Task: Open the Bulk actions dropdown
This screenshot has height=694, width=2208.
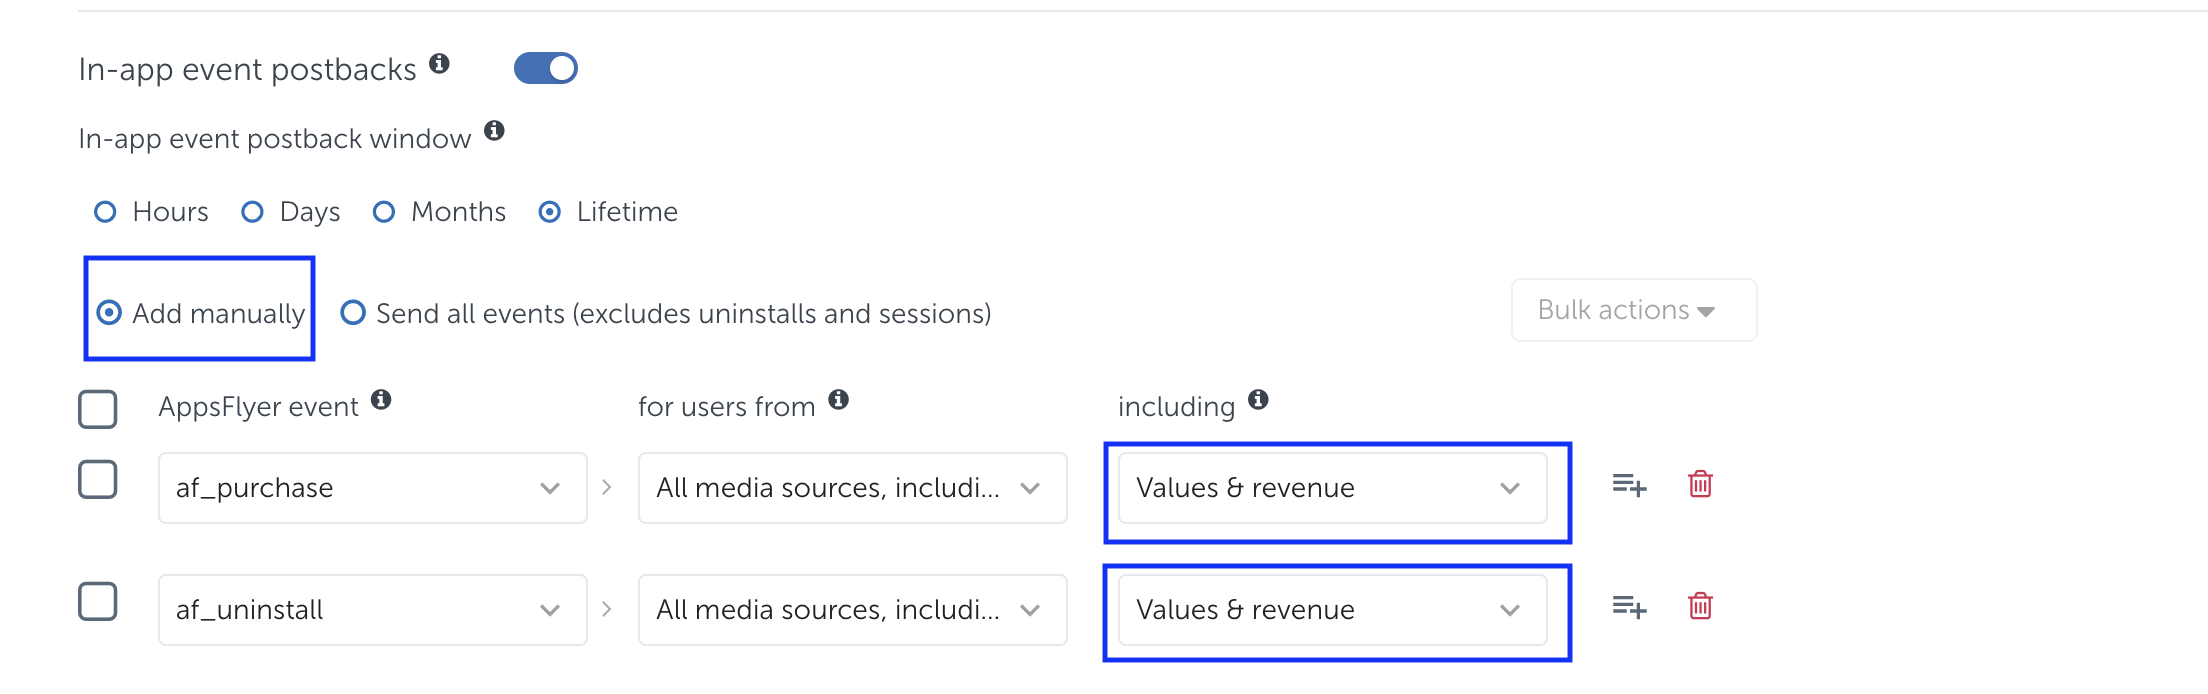Action: (1633, 310)
